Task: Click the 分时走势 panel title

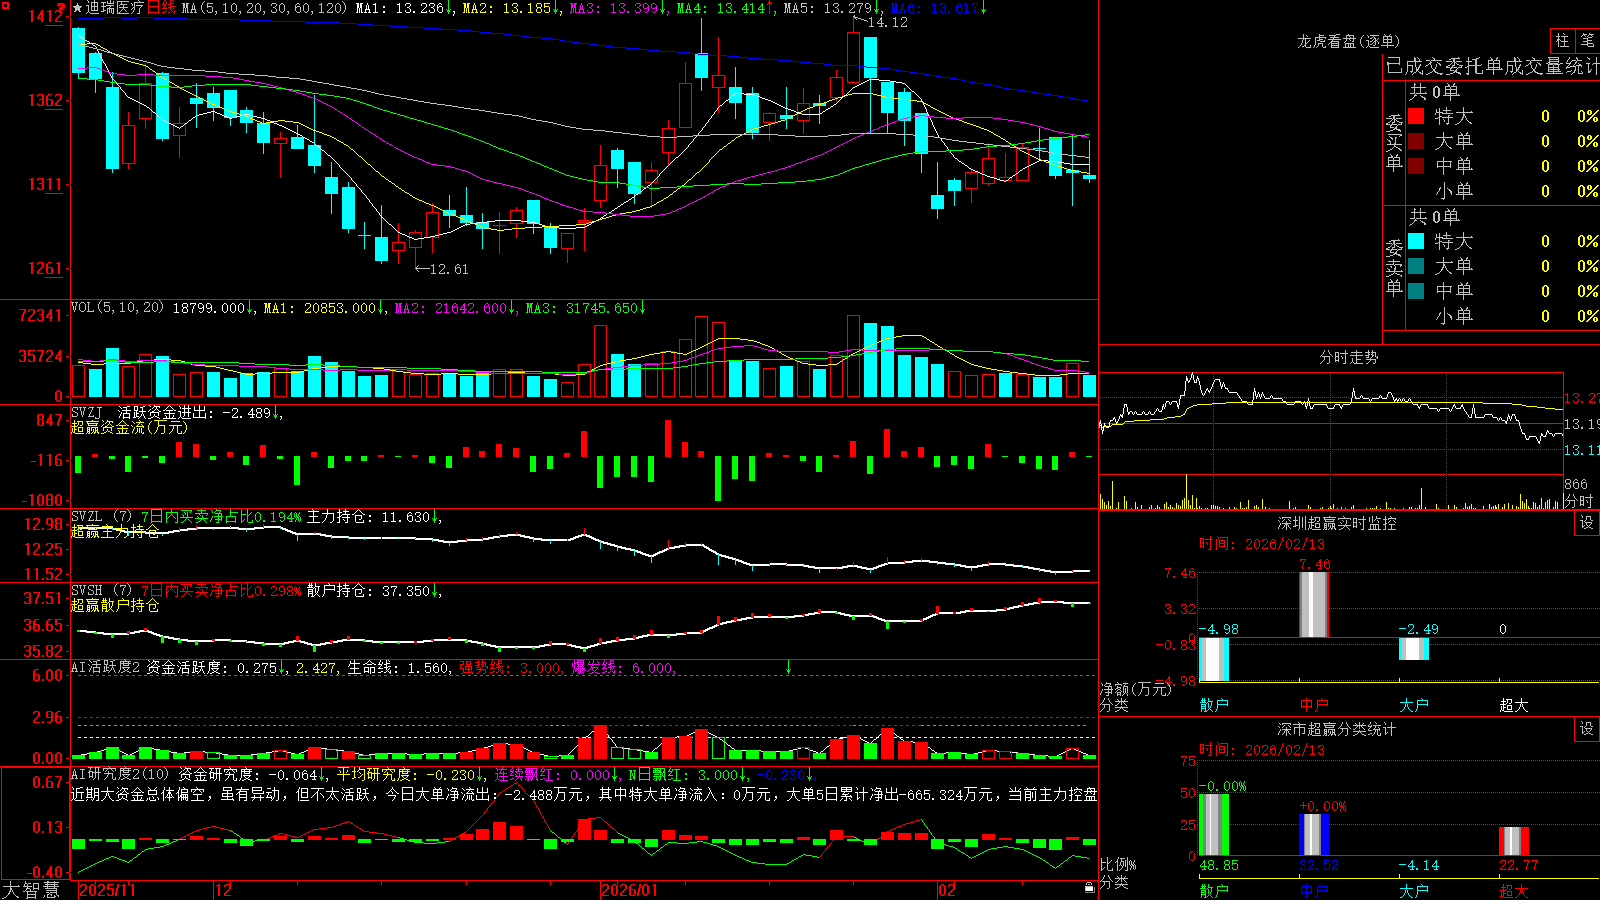Action: tap(1348, 357)
